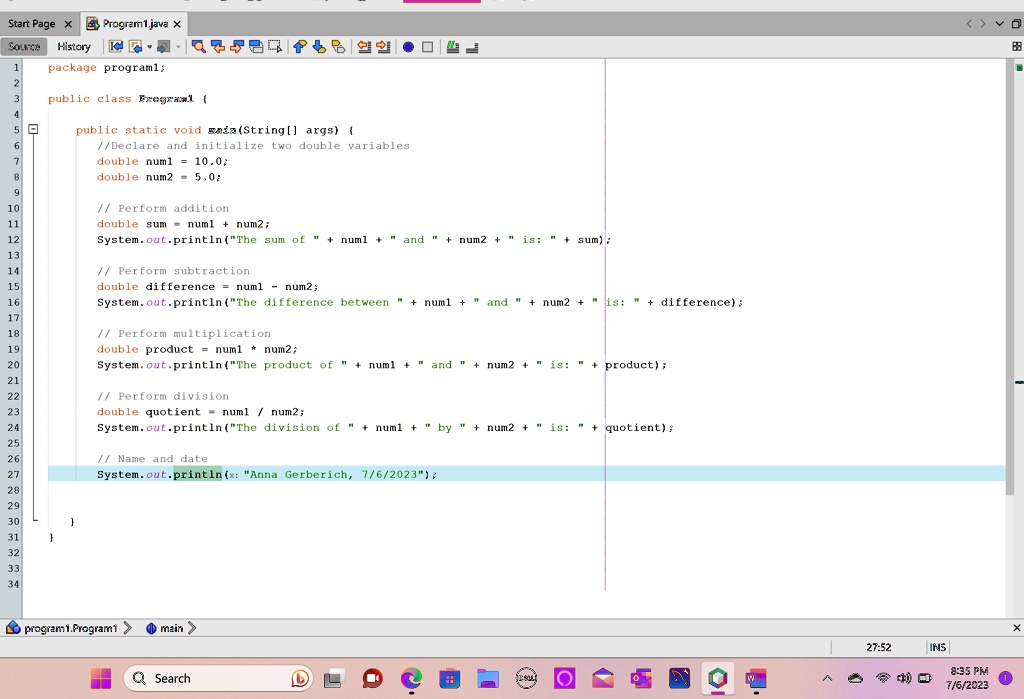Close the Program1.java tab
Screen dimensions: 1024x699
coord(177,24)
